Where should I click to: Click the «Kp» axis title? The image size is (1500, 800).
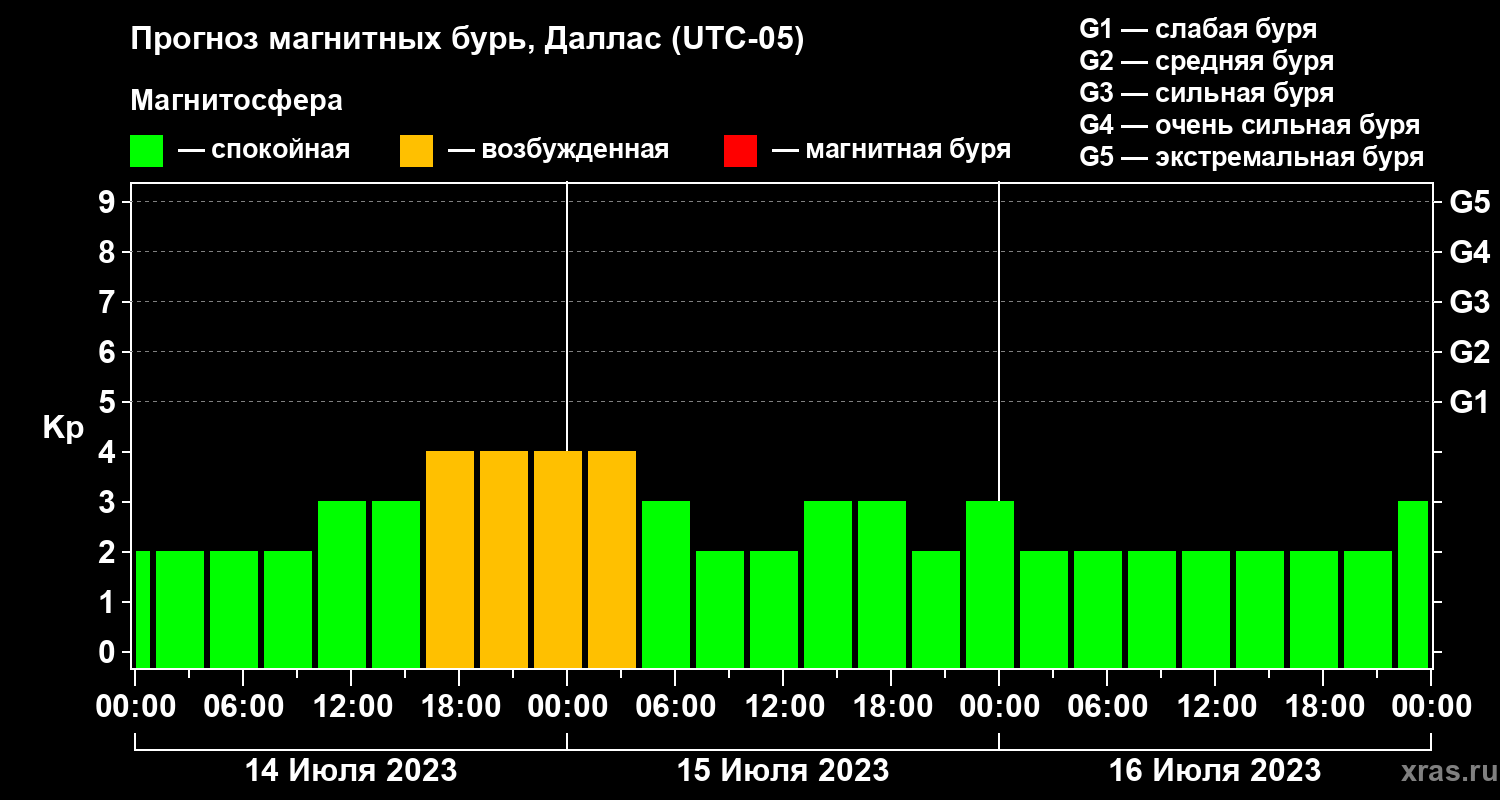(x=63, y=428)
